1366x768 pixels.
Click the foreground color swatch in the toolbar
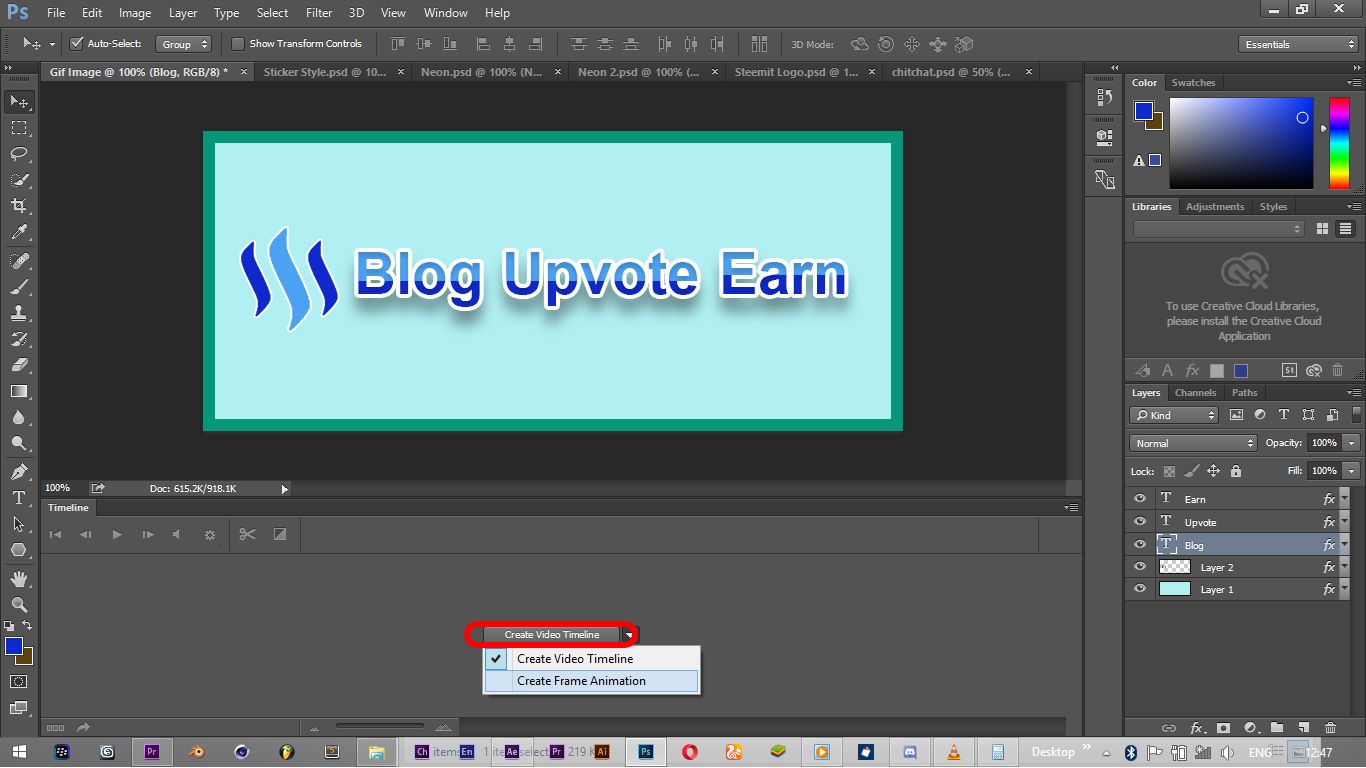point(14,646)
